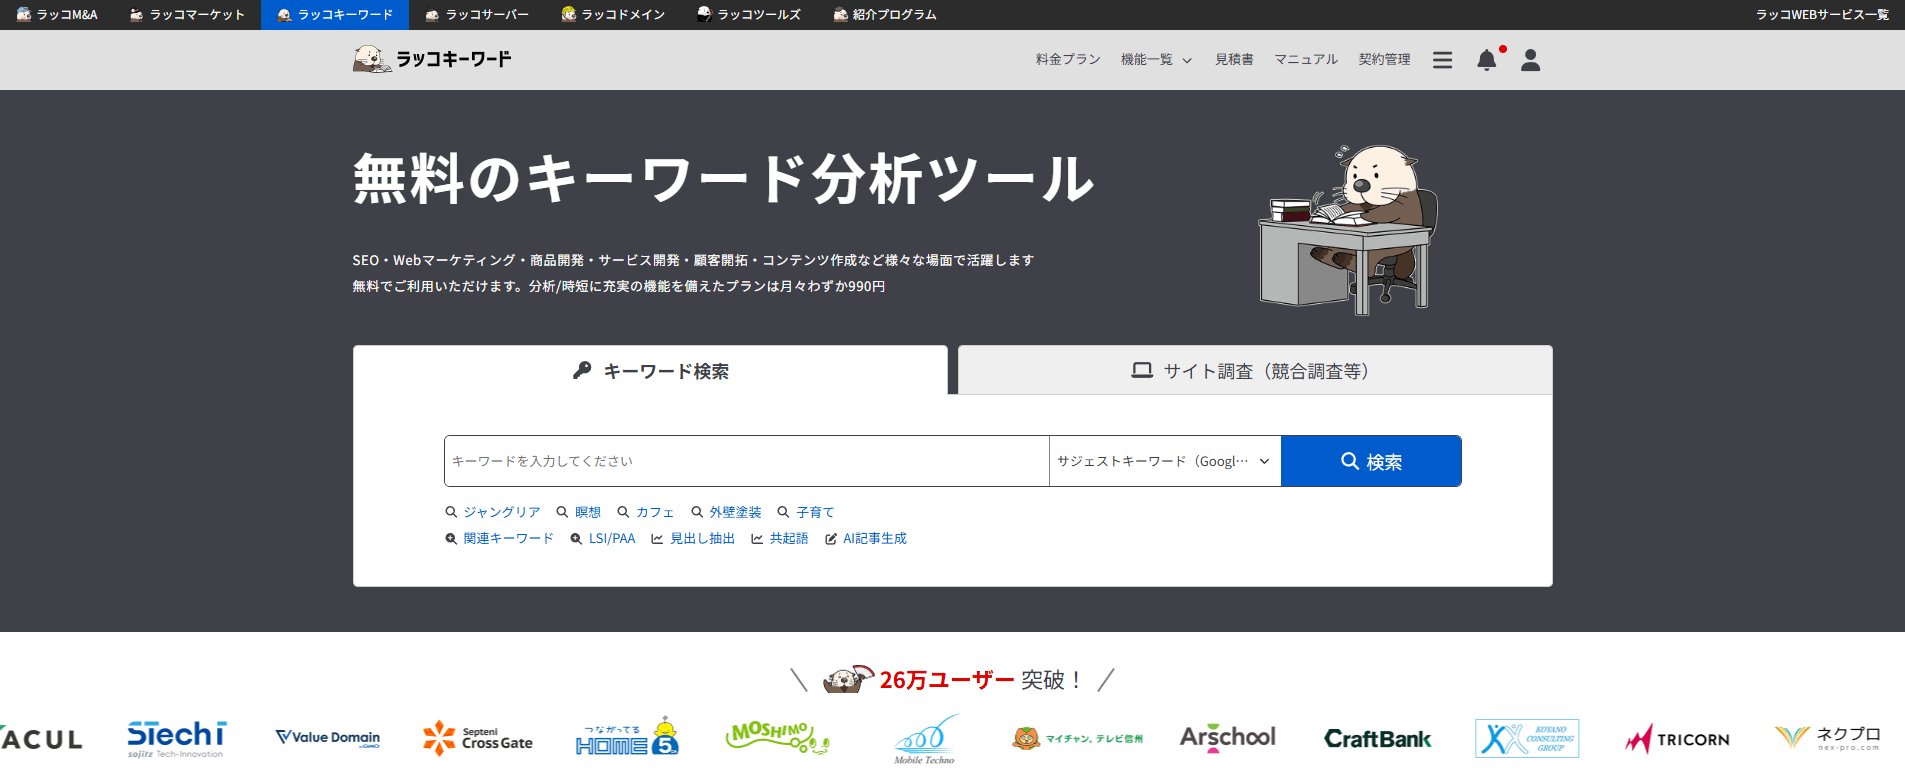Viewport: 1905px width, 783px height.
Task: Click the 26万ユーザー突破 text
Action: pos(981,680)
